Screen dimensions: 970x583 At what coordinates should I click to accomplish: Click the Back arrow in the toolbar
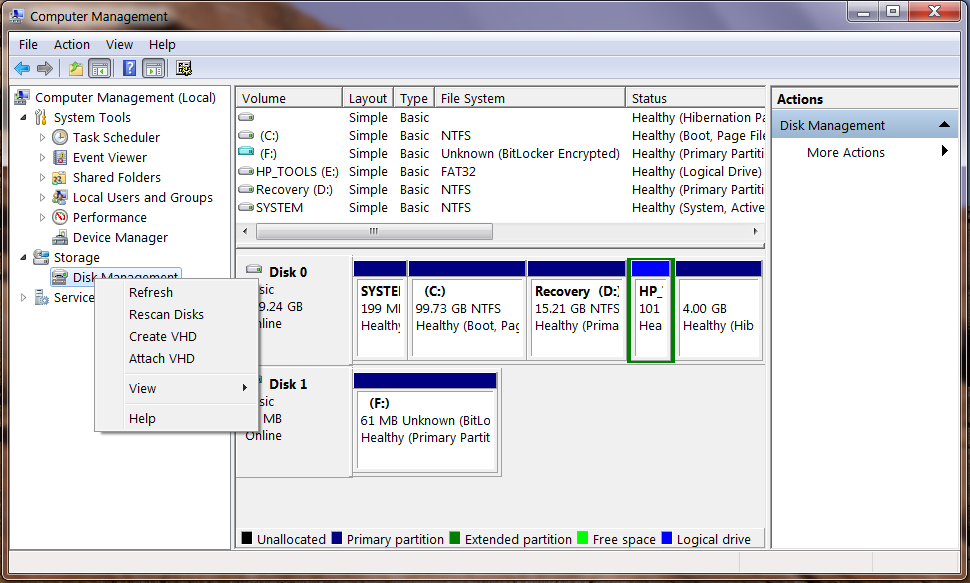pyautogui.click(x=21, y=68)
